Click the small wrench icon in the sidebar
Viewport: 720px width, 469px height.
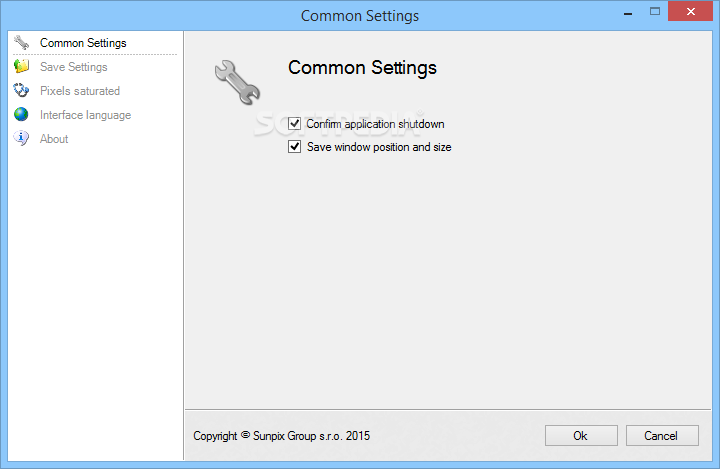pos(21,43)
